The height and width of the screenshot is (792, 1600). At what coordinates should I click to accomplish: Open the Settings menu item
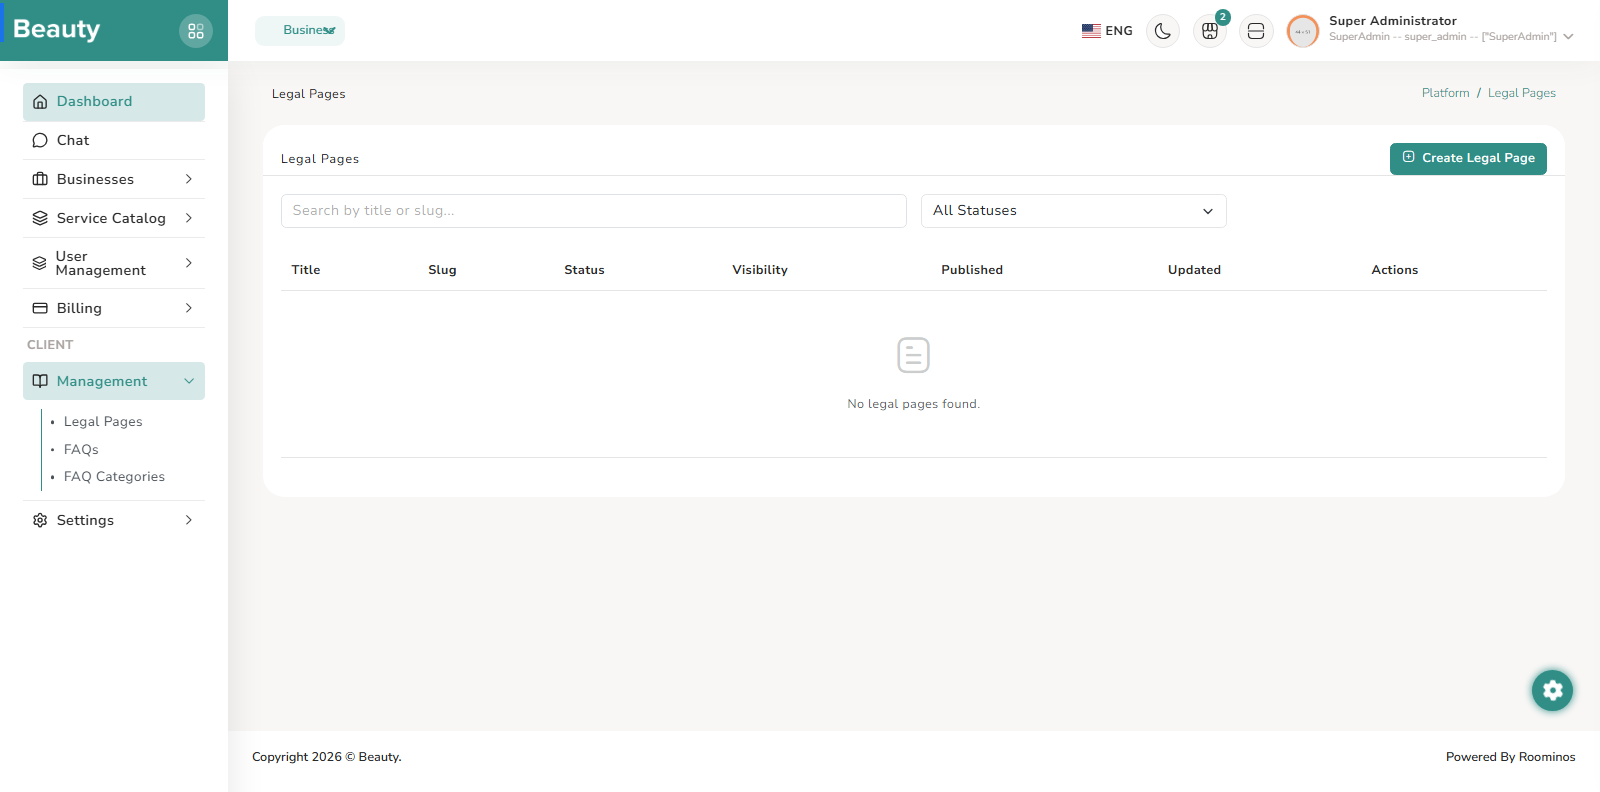[114, 520]
